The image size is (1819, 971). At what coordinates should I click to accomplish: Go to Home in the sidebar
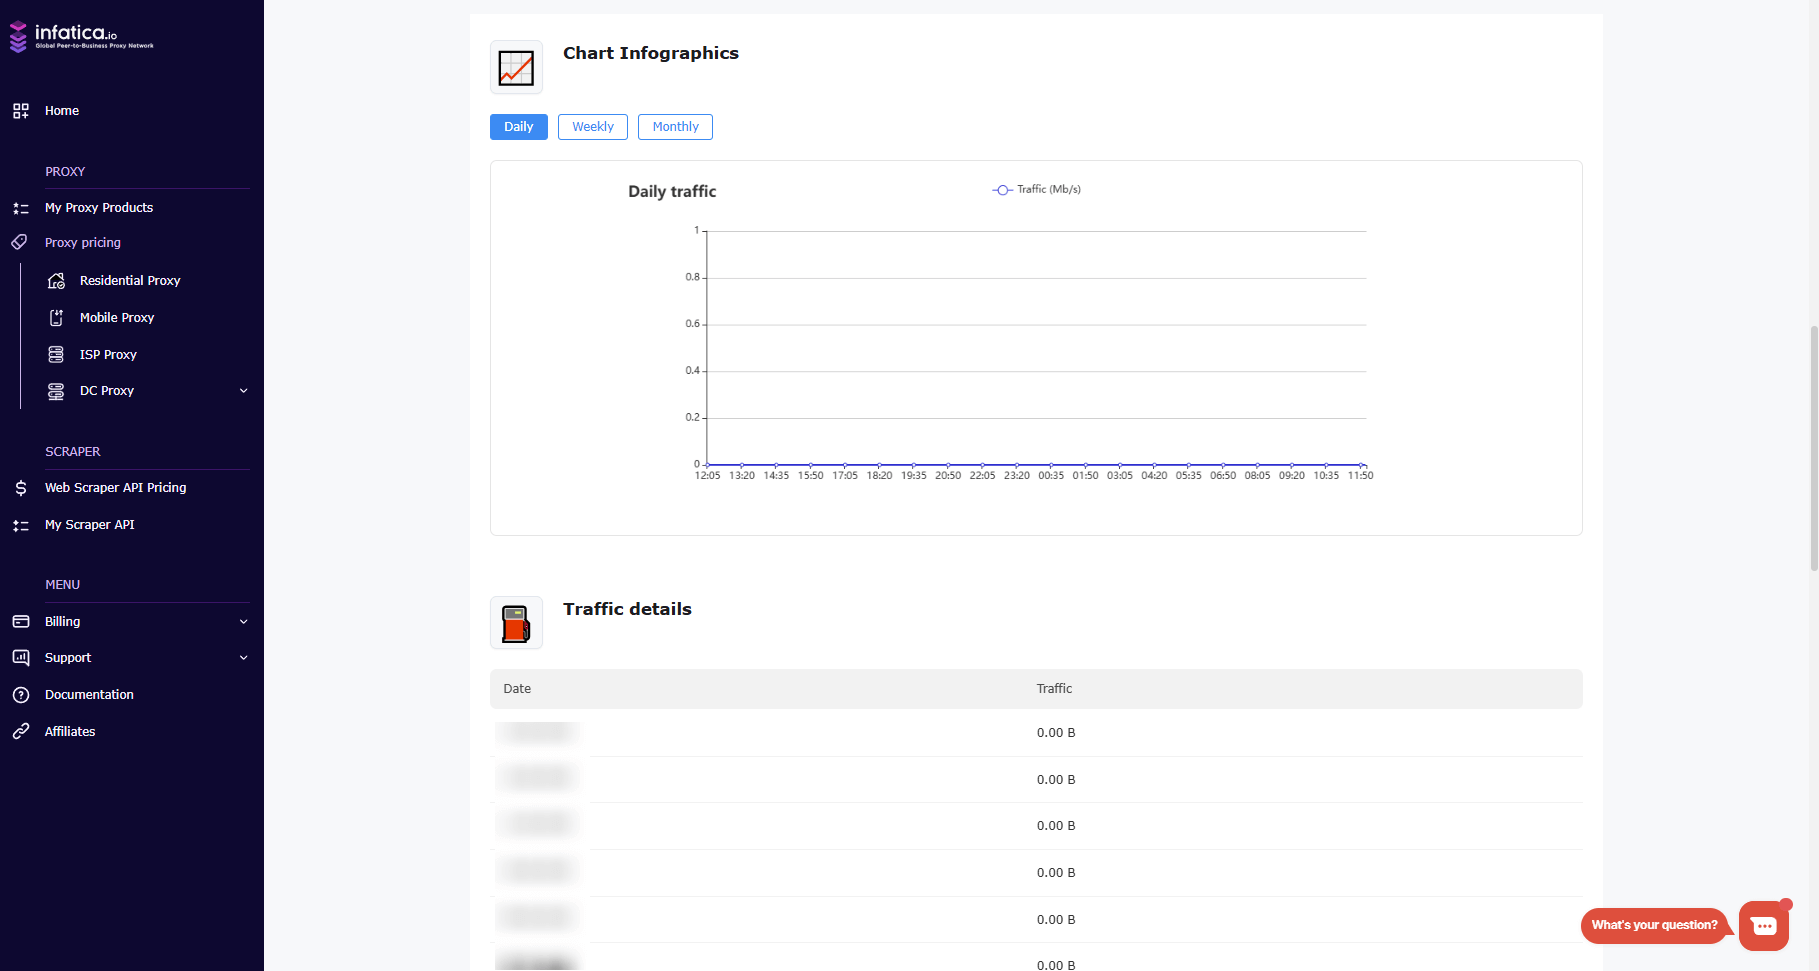[62, 111]
